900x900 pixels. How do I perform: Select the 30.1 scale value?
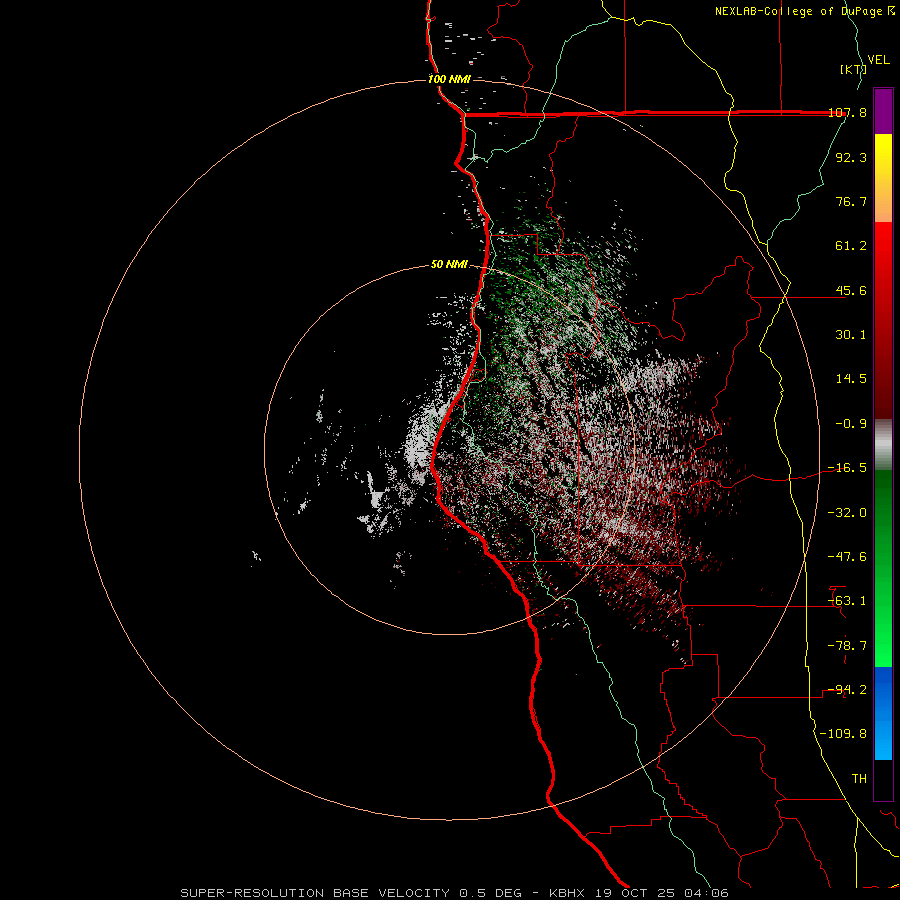tap(851, 335)
